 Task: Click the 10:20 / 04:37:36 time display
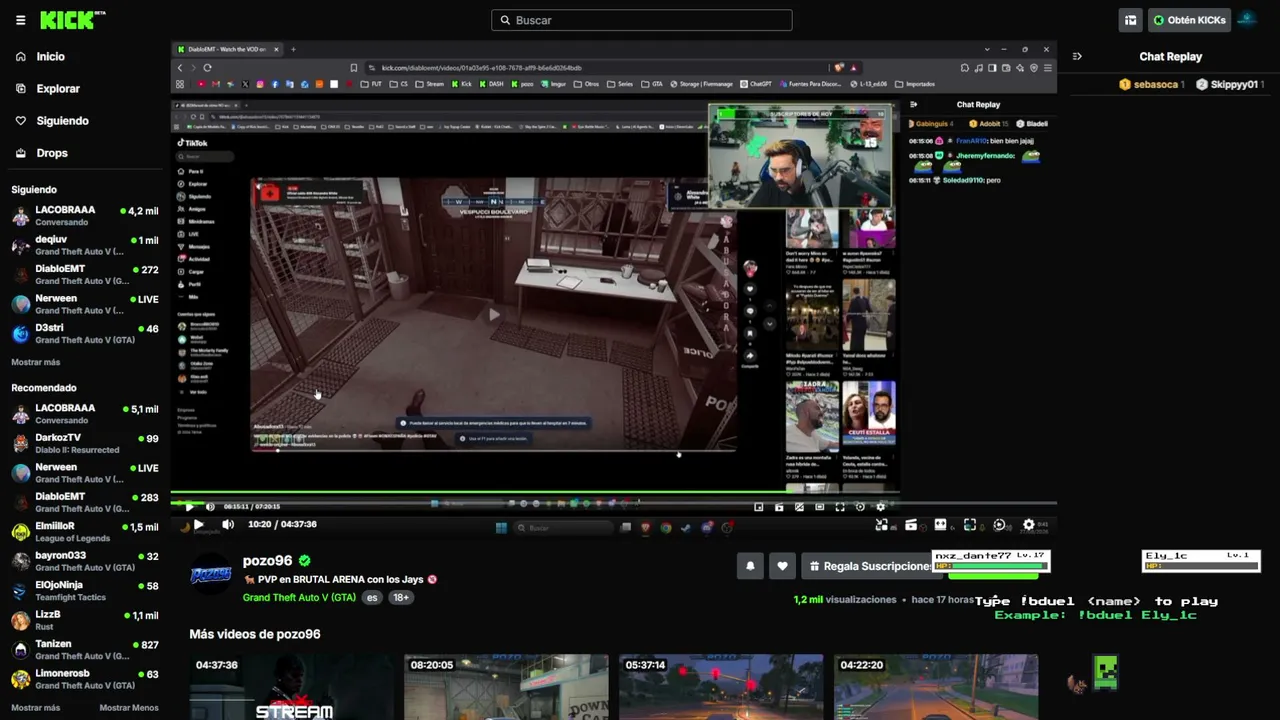[282, 524]
